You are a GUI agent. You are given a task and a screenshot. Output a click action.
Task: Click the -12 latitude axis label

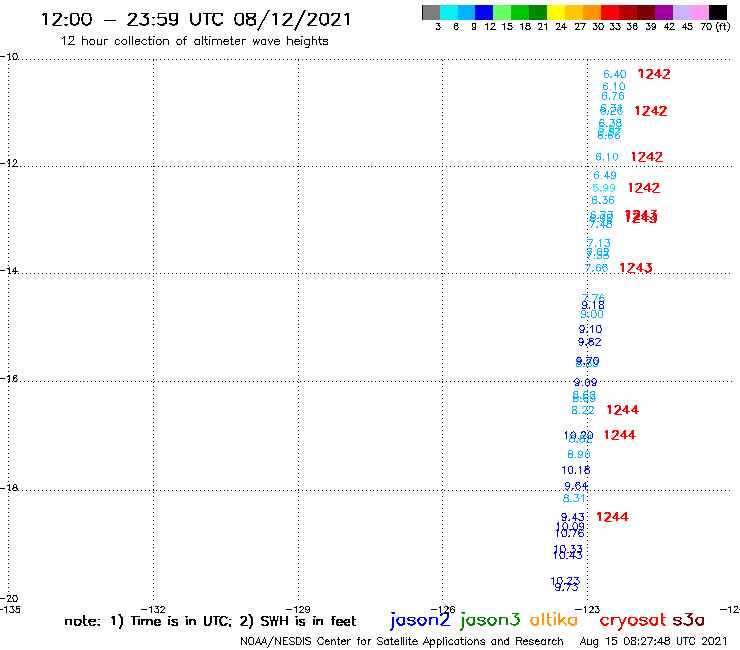9,163
